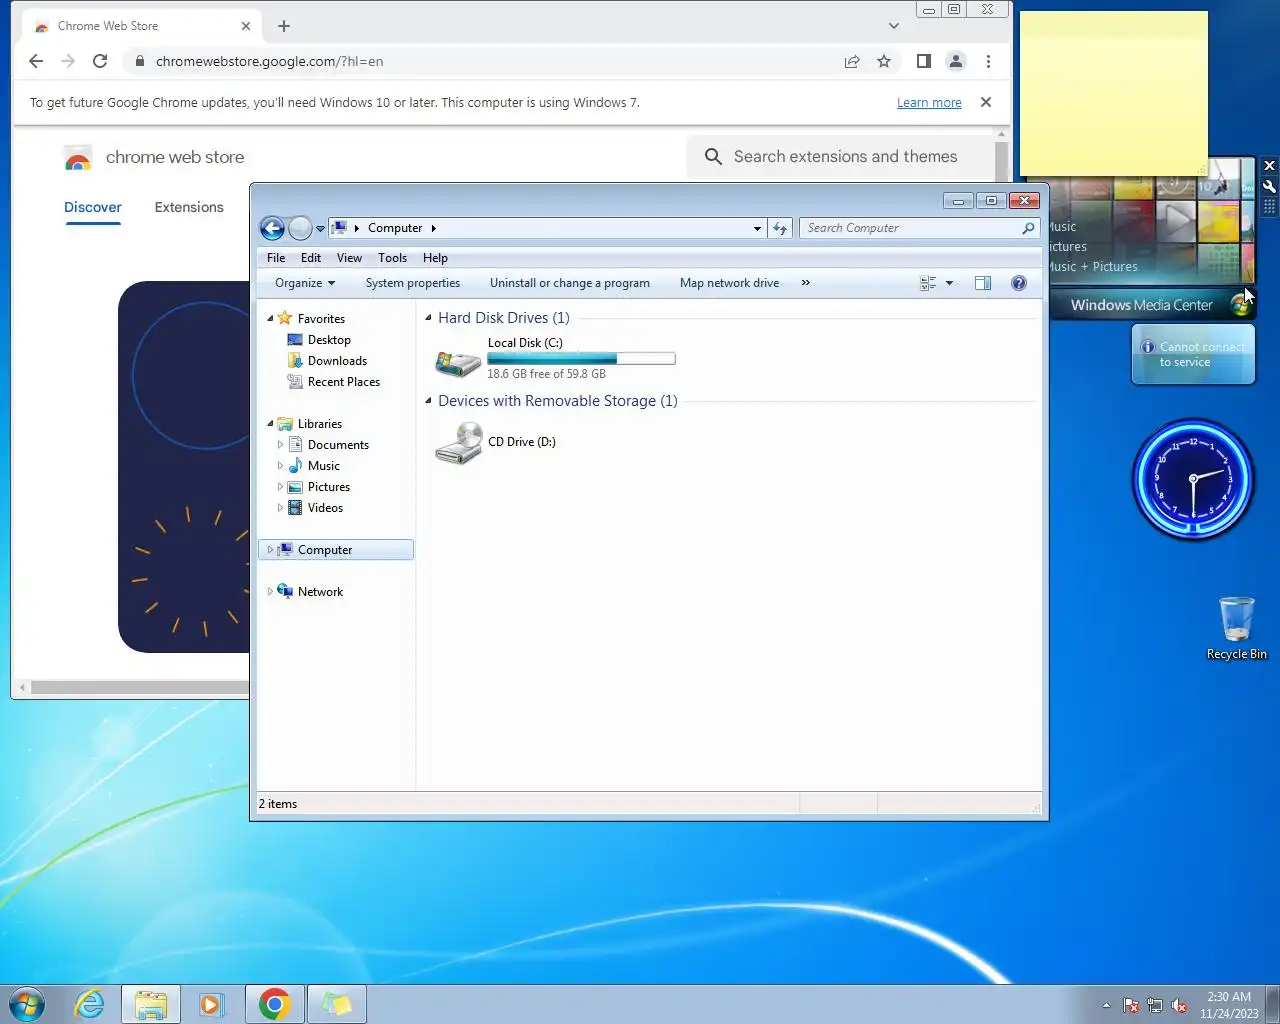Click Learn more link in Chrome
This screenshot has height=1024, width=1280.
click(x=929, y=103)
